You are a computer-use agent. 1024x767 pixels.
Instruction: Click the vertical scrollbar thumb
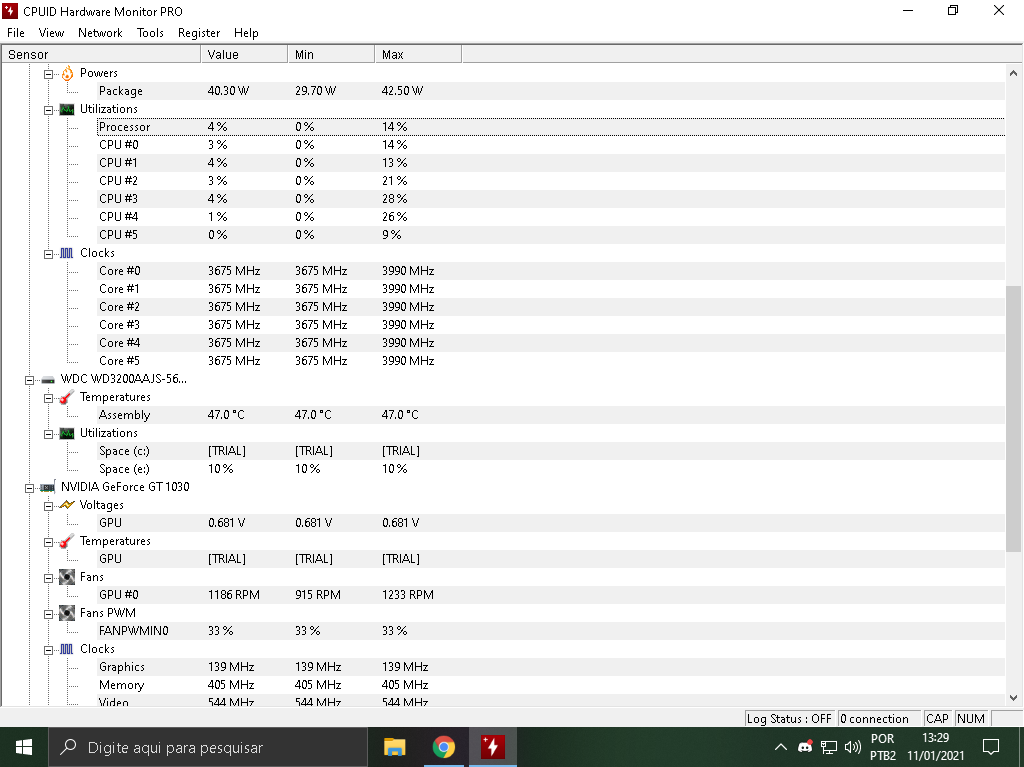point(1013,418)
